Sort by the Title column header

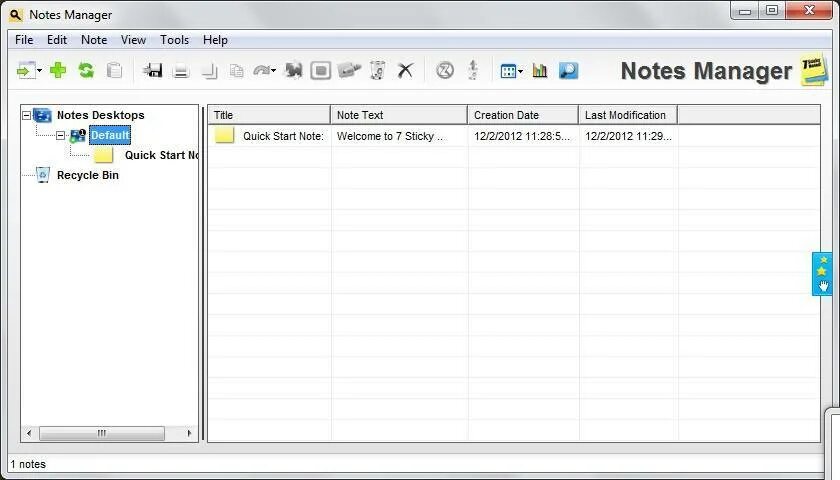pos(269,115)
